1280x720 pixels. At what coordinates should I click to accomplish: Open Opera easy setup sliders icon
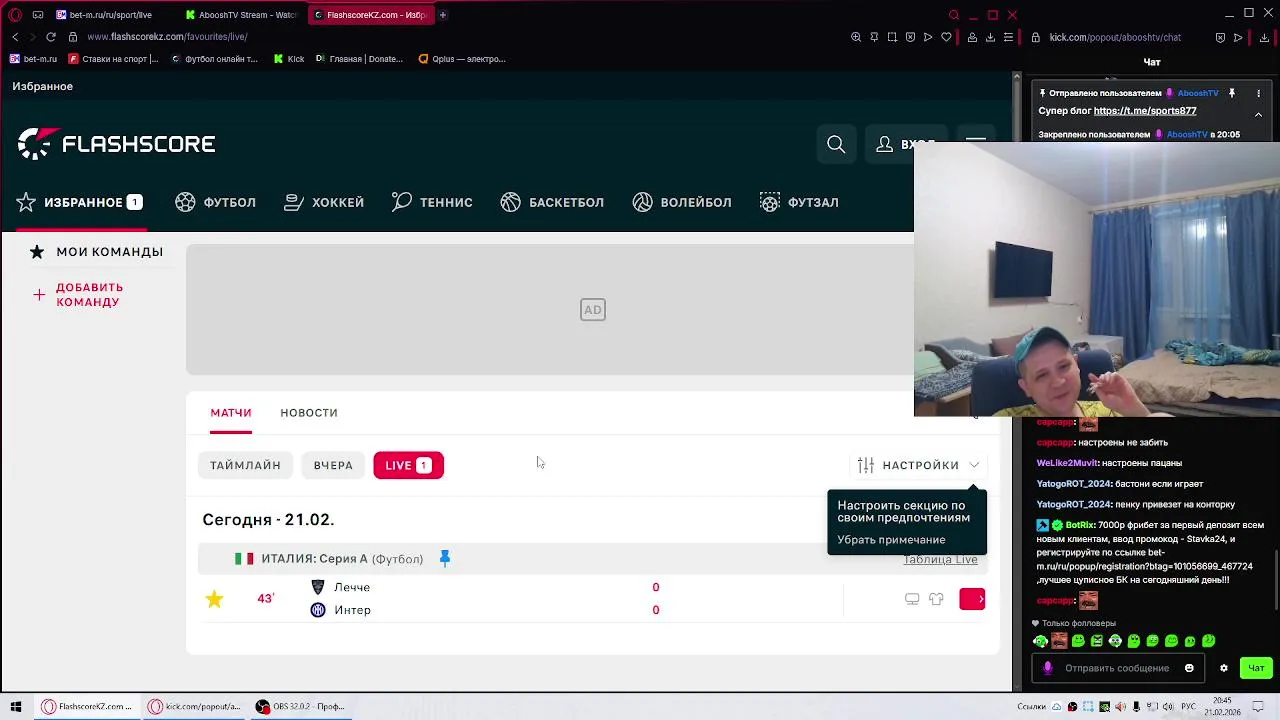(1008, 37)
